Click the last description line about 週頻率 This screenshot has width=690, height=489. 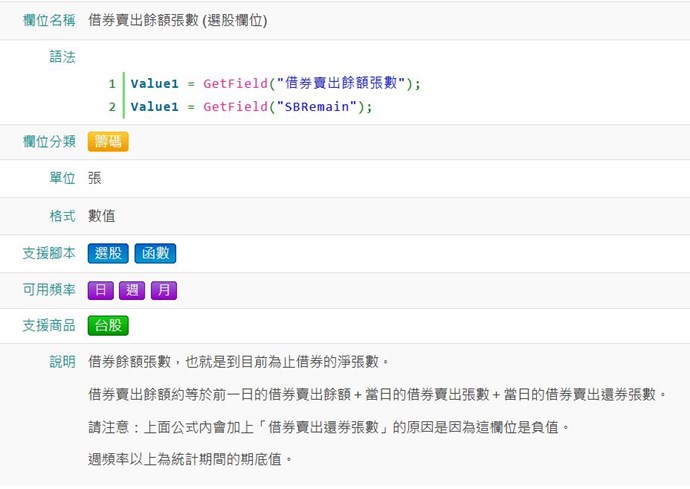(x=190, y=459)
